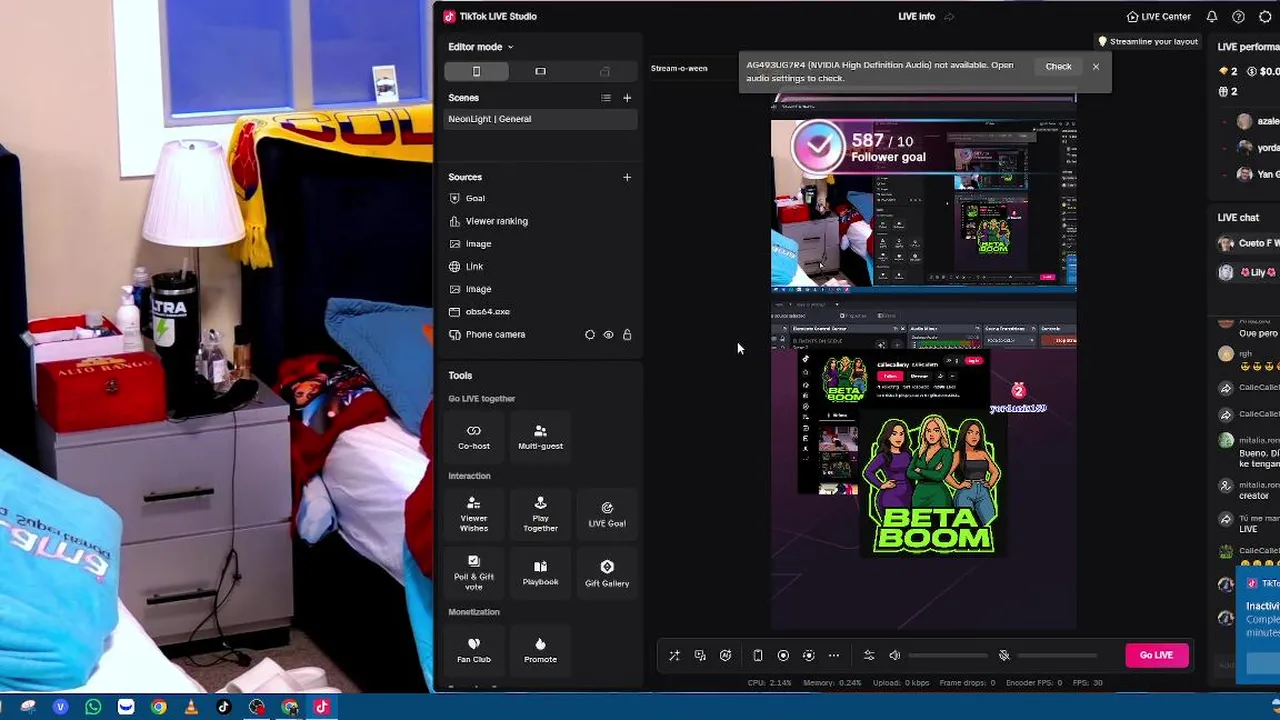Open Poll & Gift vote tool
The width and height of the screenshot is (1280, 720).
click(474, 573)
